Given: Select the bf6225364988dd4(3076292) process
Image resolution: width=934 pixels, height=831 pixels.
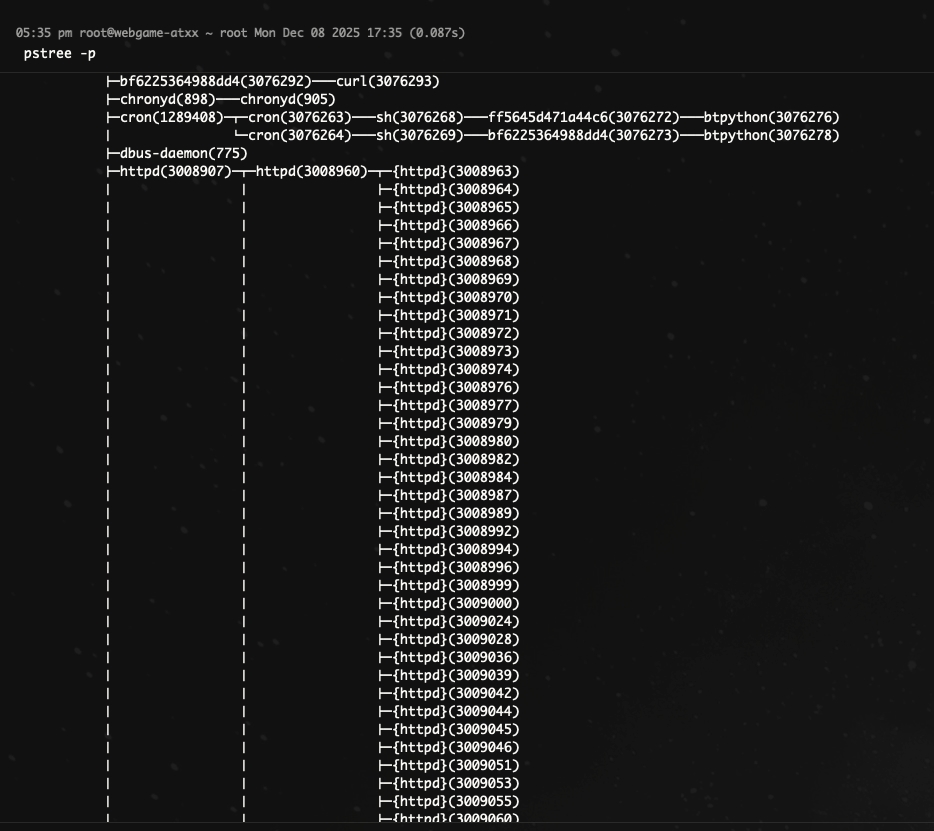Looking at the screenshot, I should coord(215,81).
